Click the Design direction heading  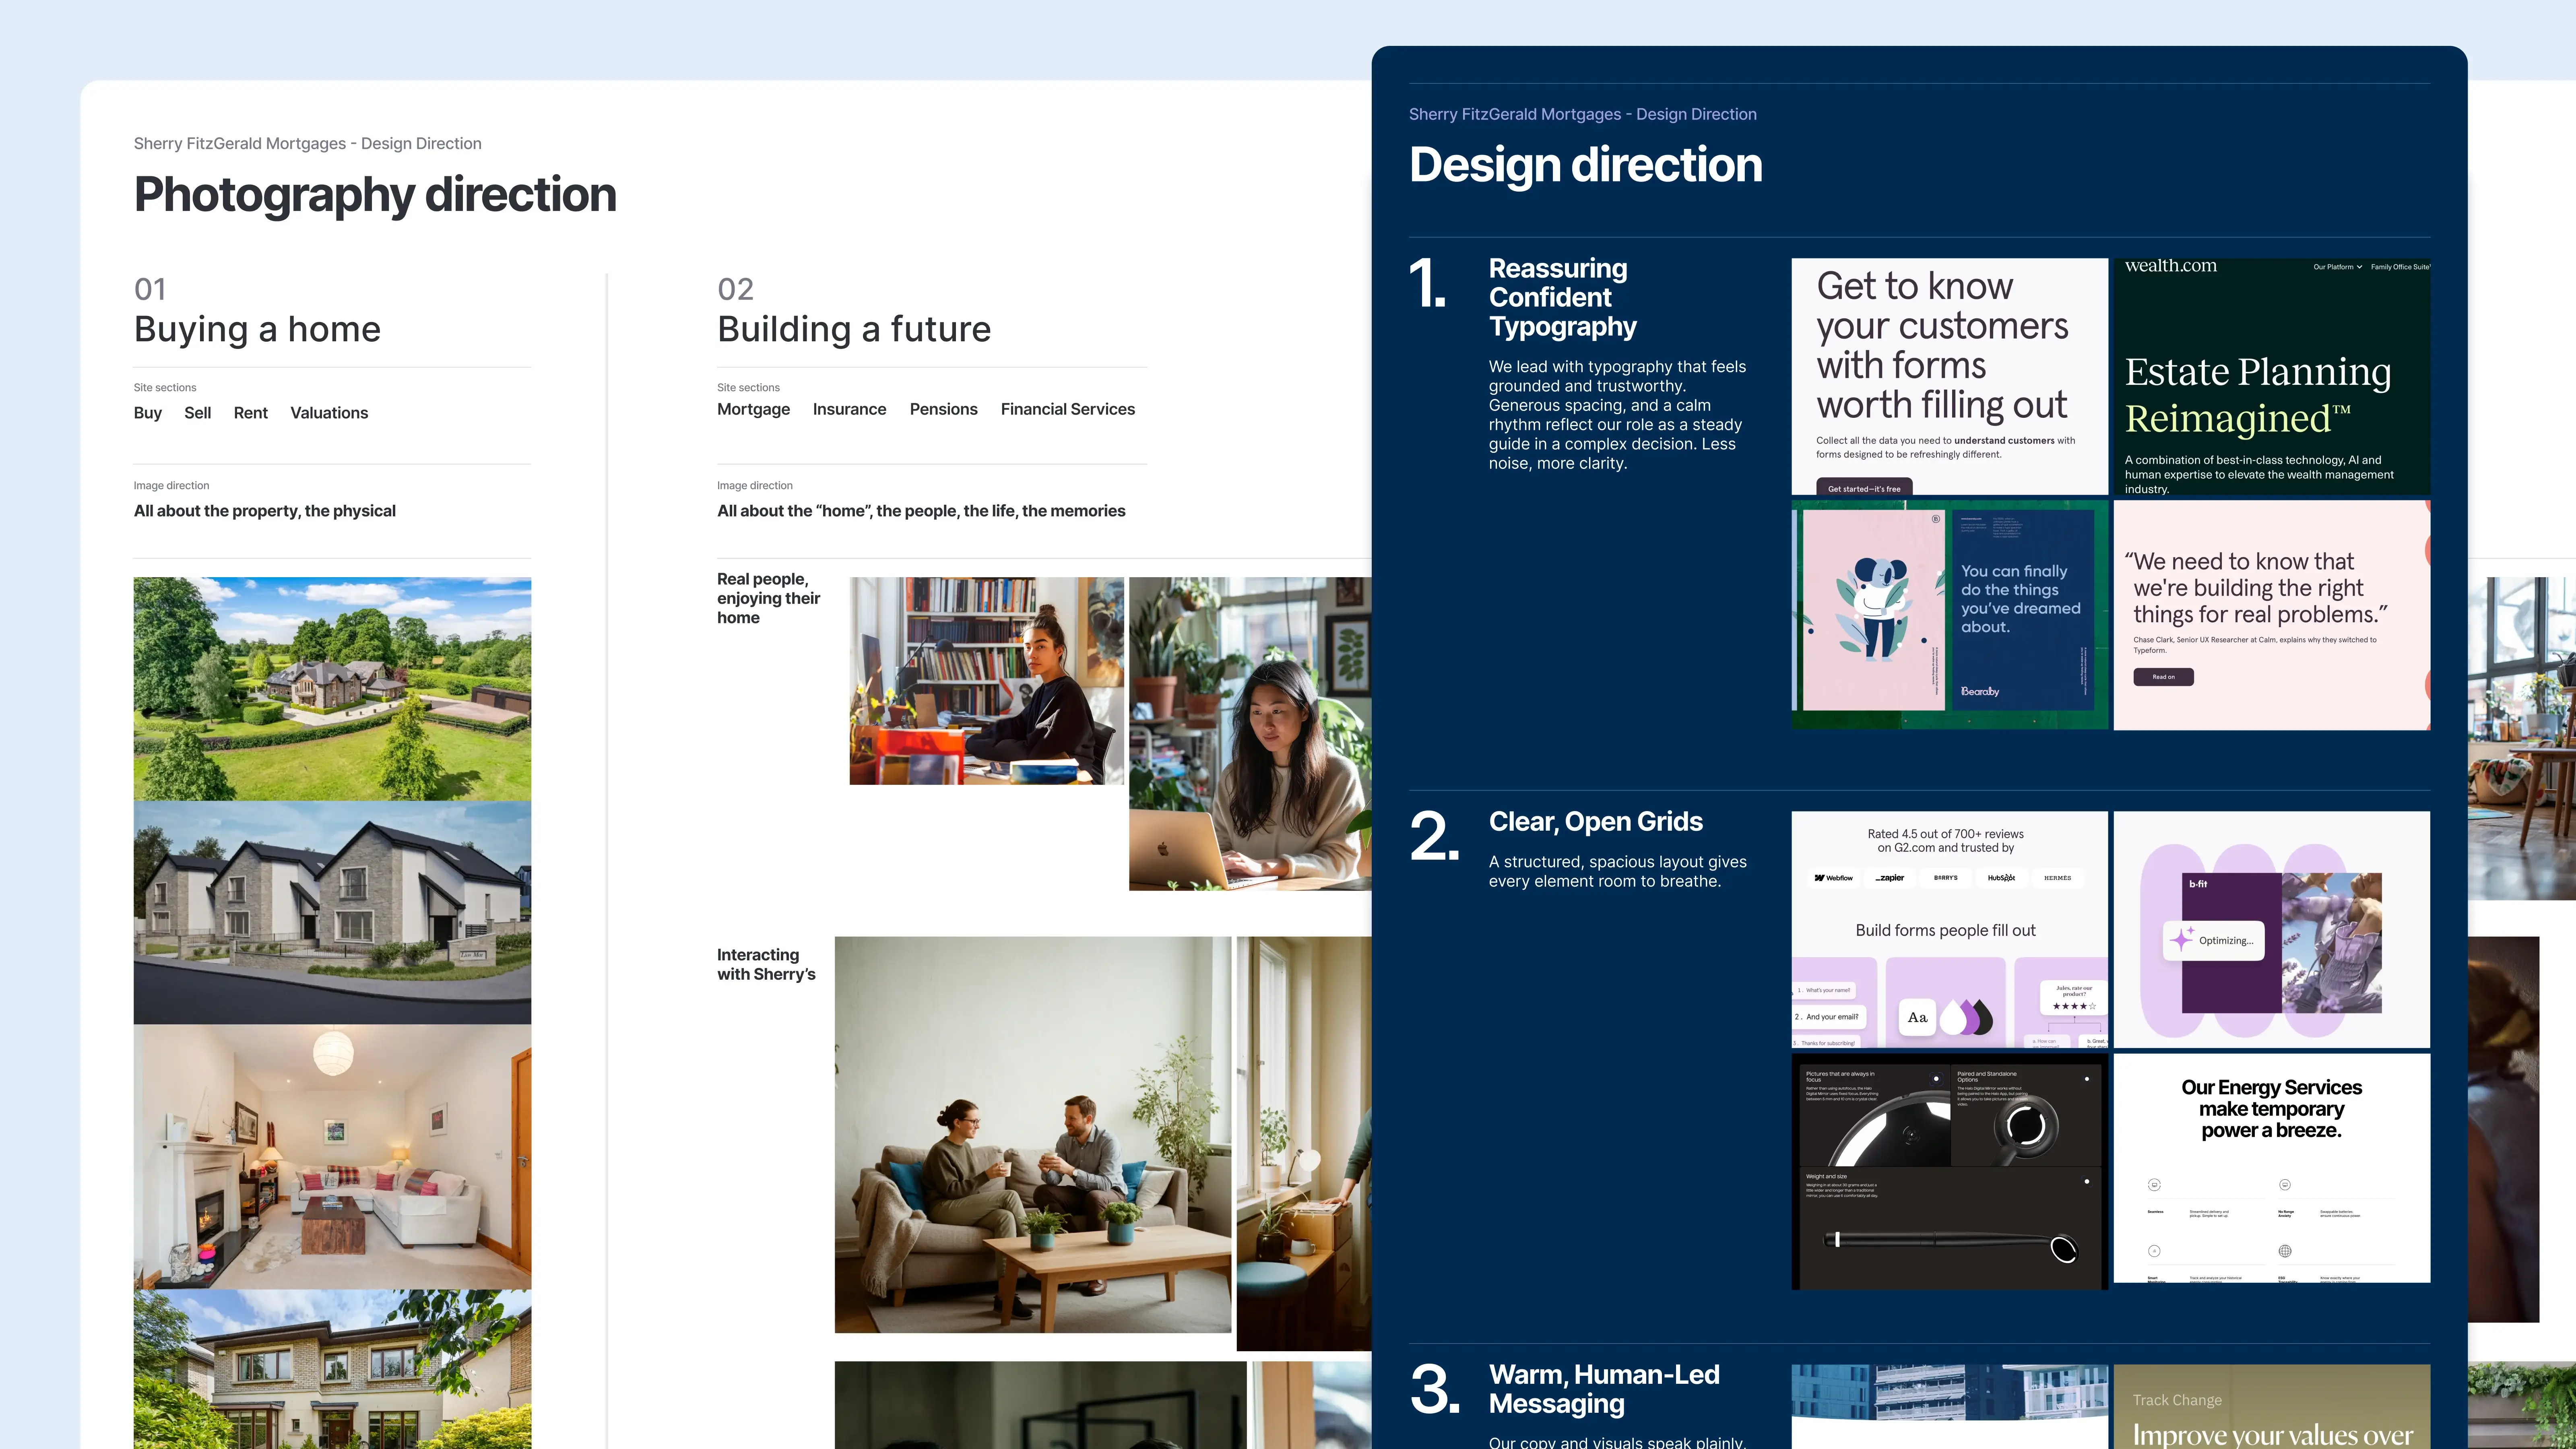pyautogui.click(x=1585, y=165)
